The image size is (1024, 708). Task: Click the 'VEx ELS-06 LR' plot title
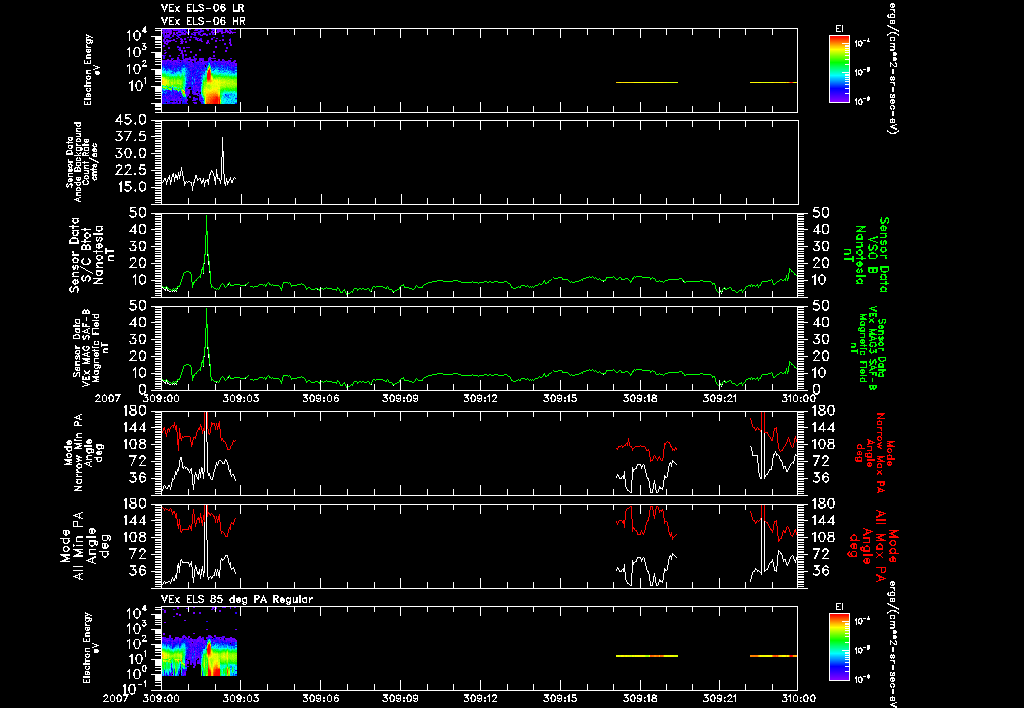click(x=203, y=8)
